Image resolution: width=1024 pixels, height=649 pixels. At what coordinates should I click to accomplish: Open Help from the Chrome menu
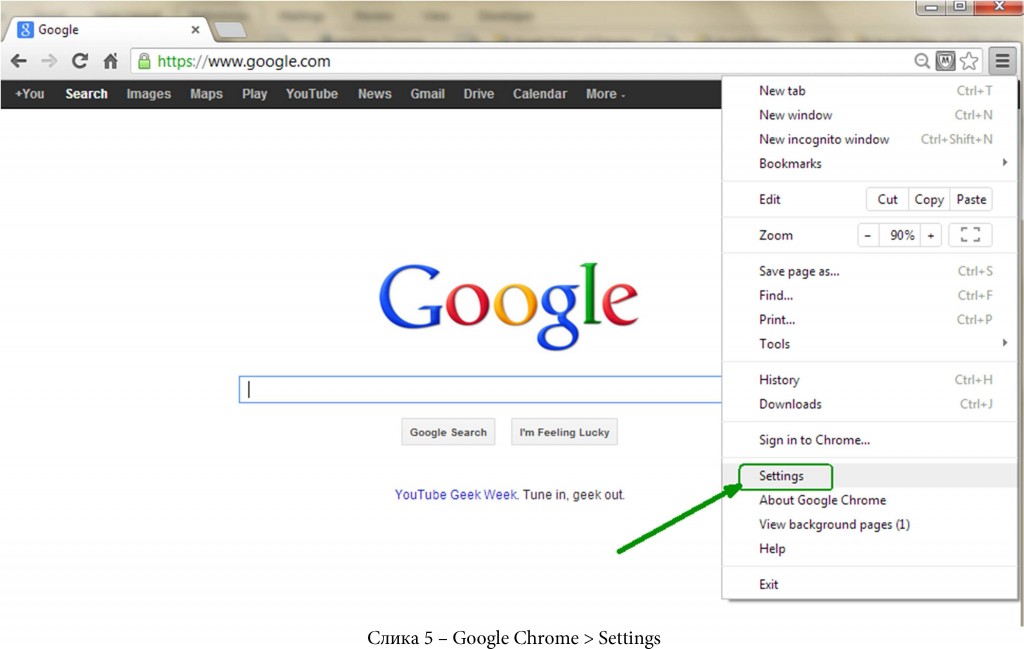pyautogui.click(x=870, y=548)
